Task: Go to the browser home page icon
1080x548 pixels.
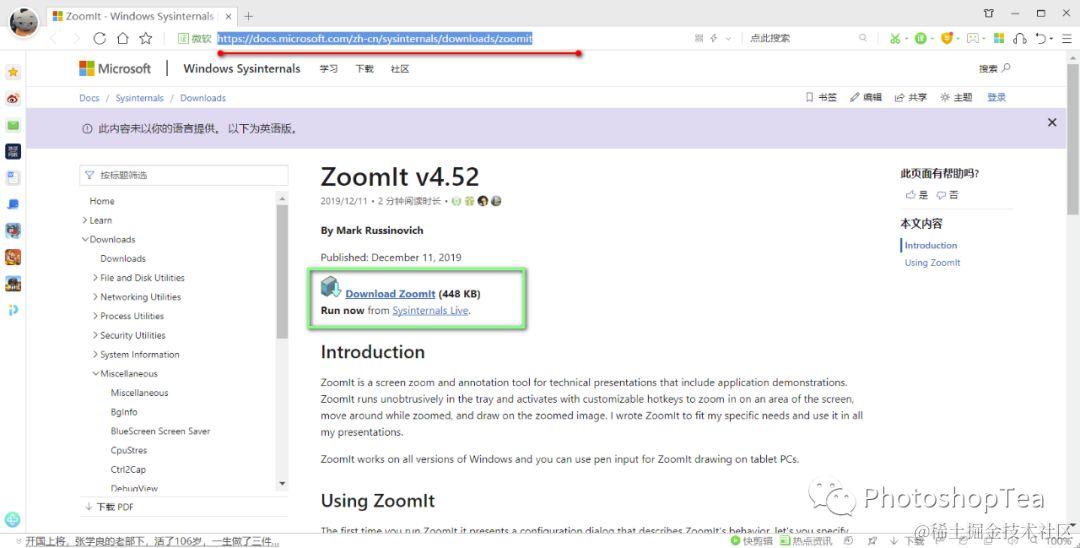Action: point(123,39)
